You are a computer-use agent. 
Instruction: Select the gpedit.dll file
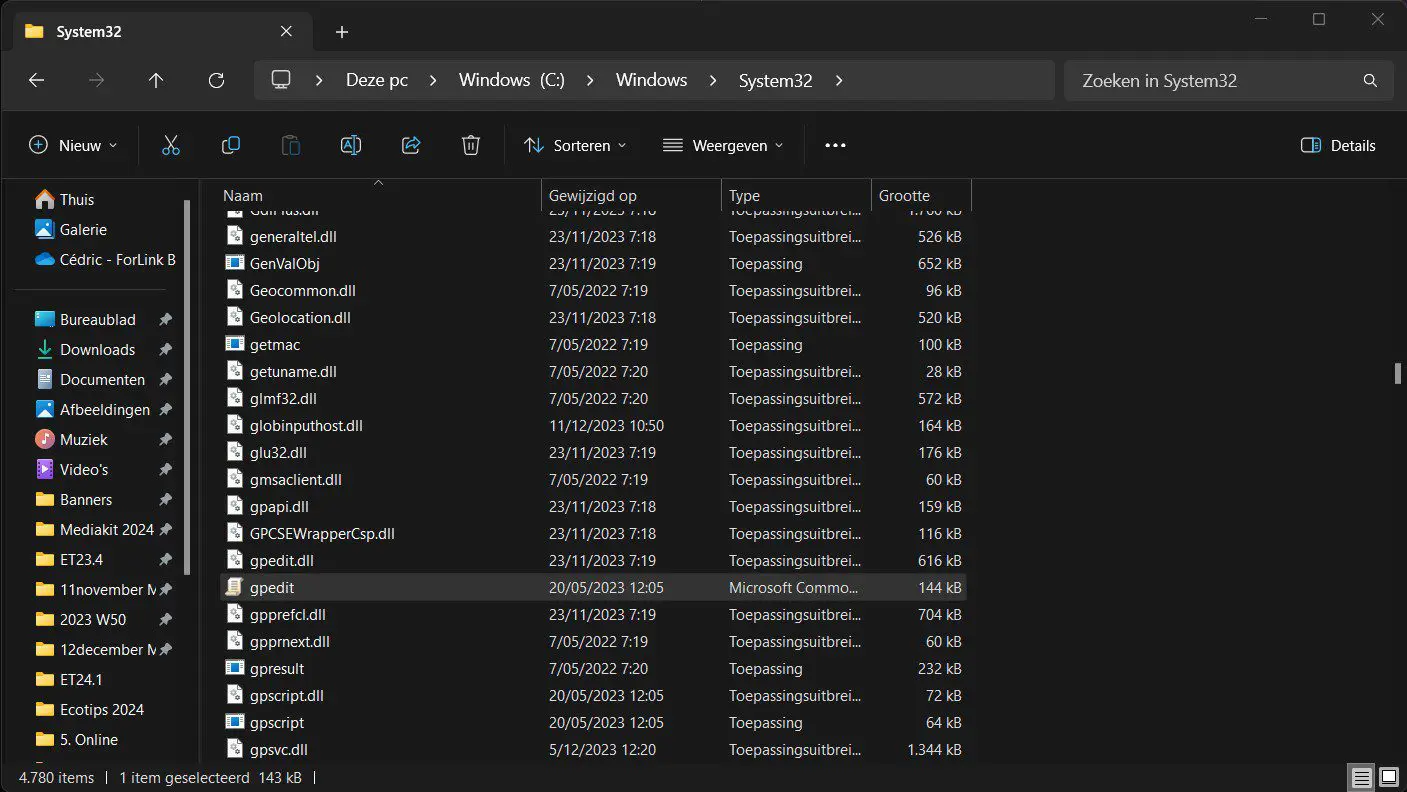point(593,561)
